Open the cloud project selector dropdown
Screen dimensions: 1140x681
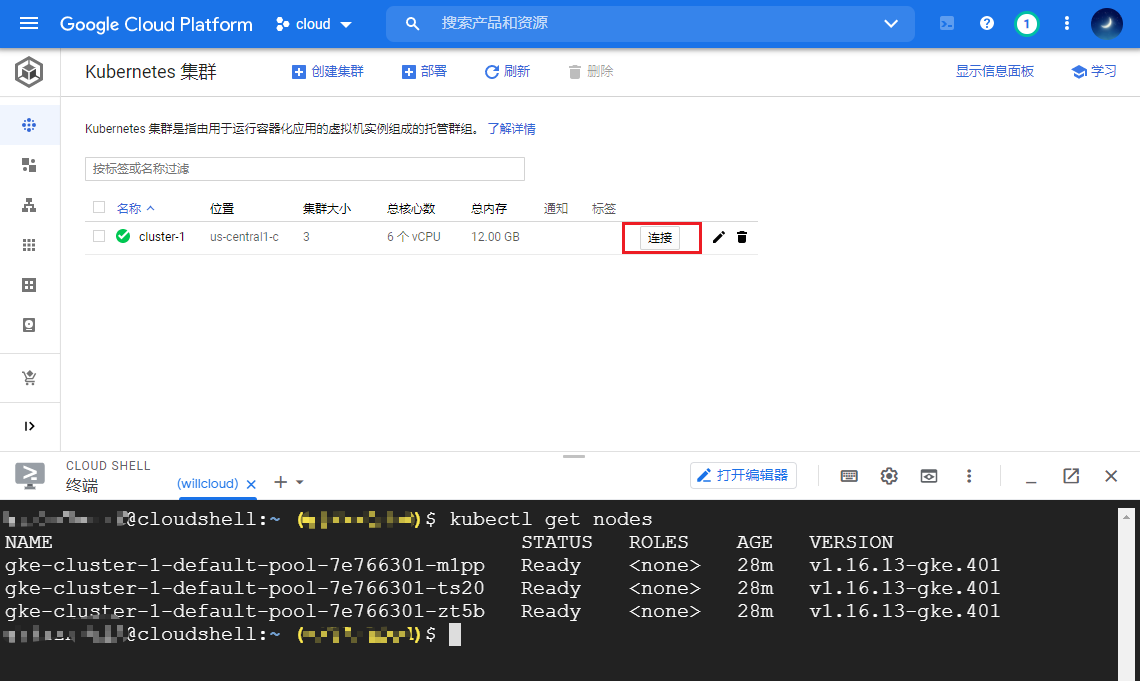(314, 24)
